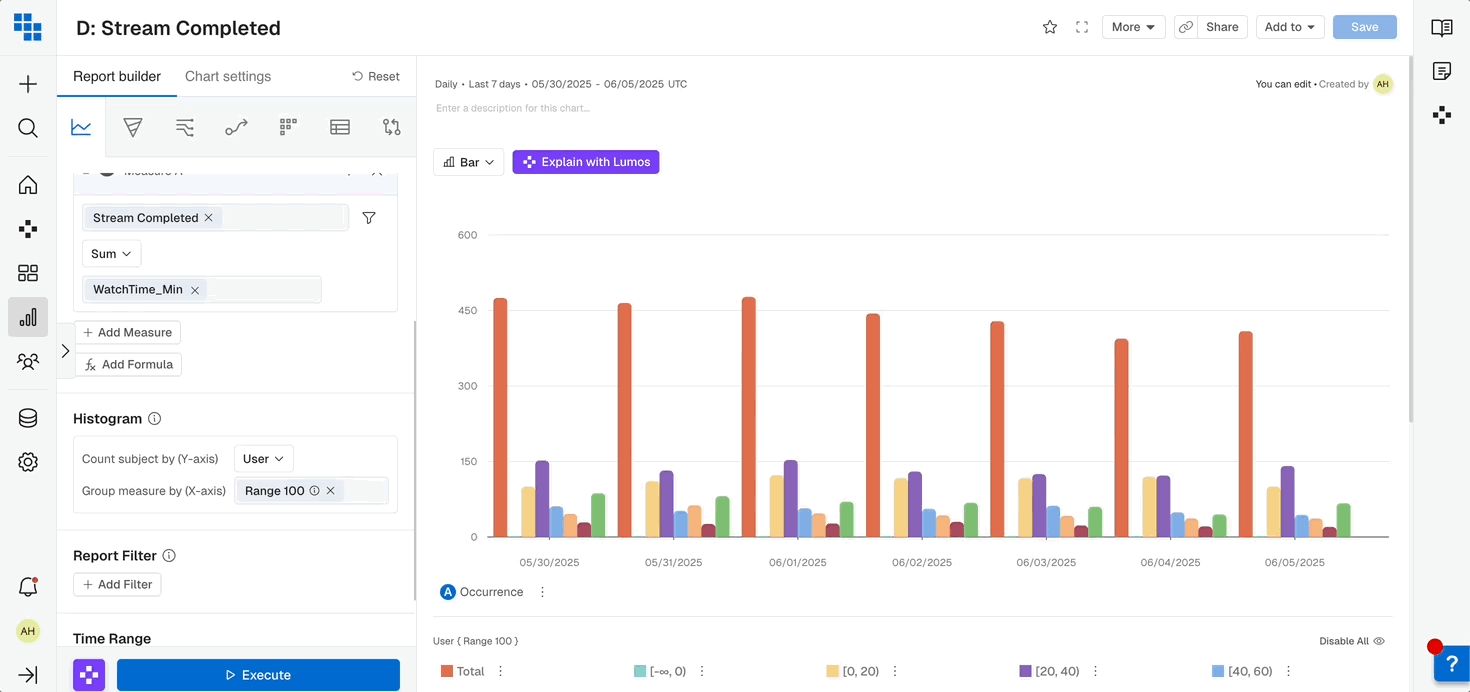
Task: Open the help question-mark widget
Action: point(1452,664)
